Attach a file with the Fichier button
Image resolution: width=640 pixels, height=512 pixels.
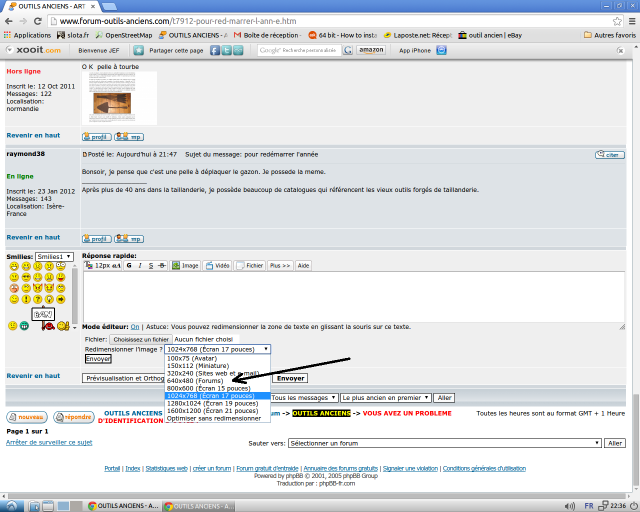click(x=250, y=265)
